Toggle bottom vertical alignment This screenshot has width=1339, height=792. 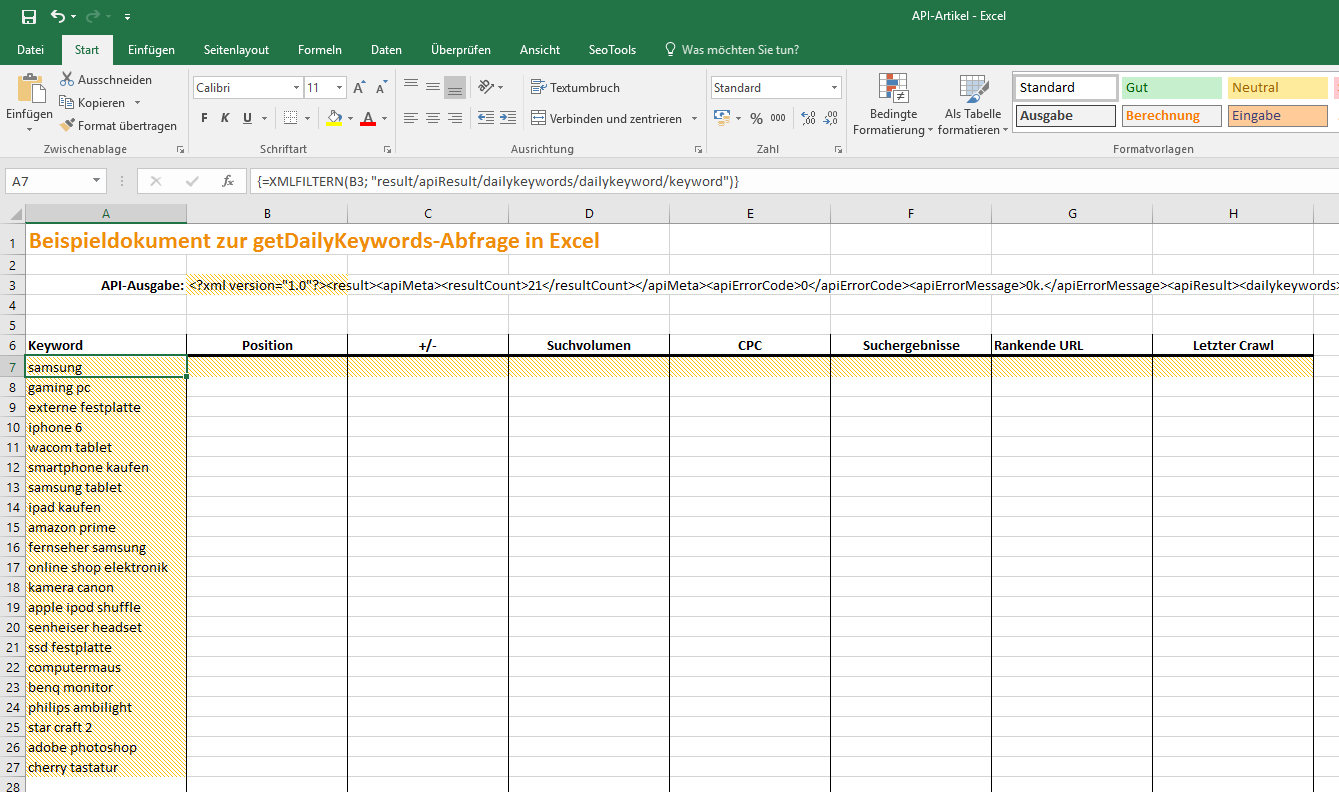pyautogui.click(x=455, y=87)
